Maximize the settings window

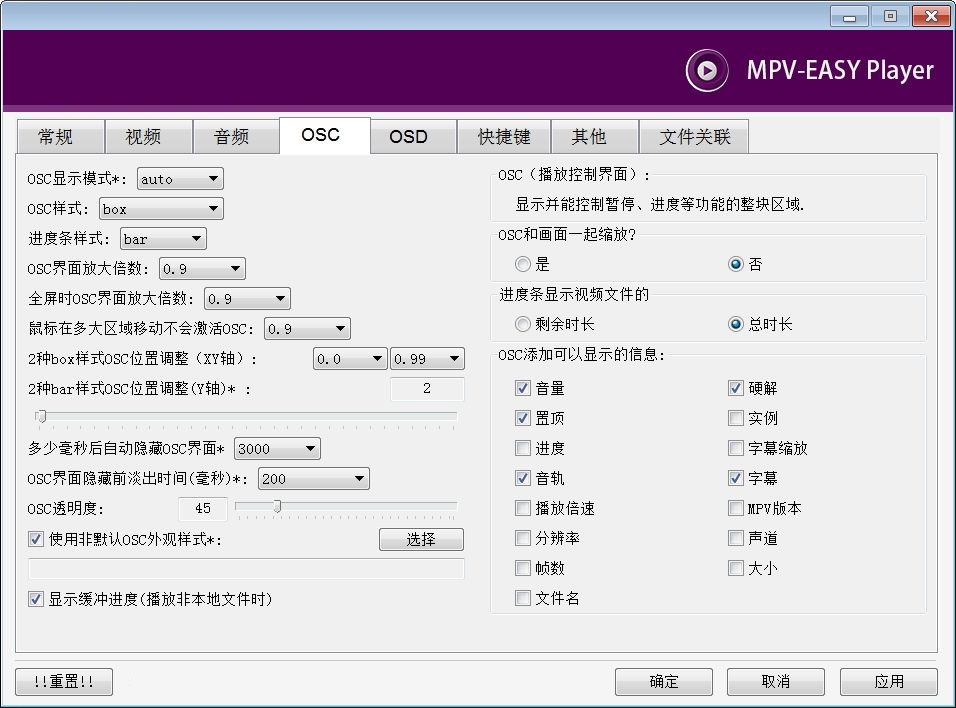click(x=890, y=16)
